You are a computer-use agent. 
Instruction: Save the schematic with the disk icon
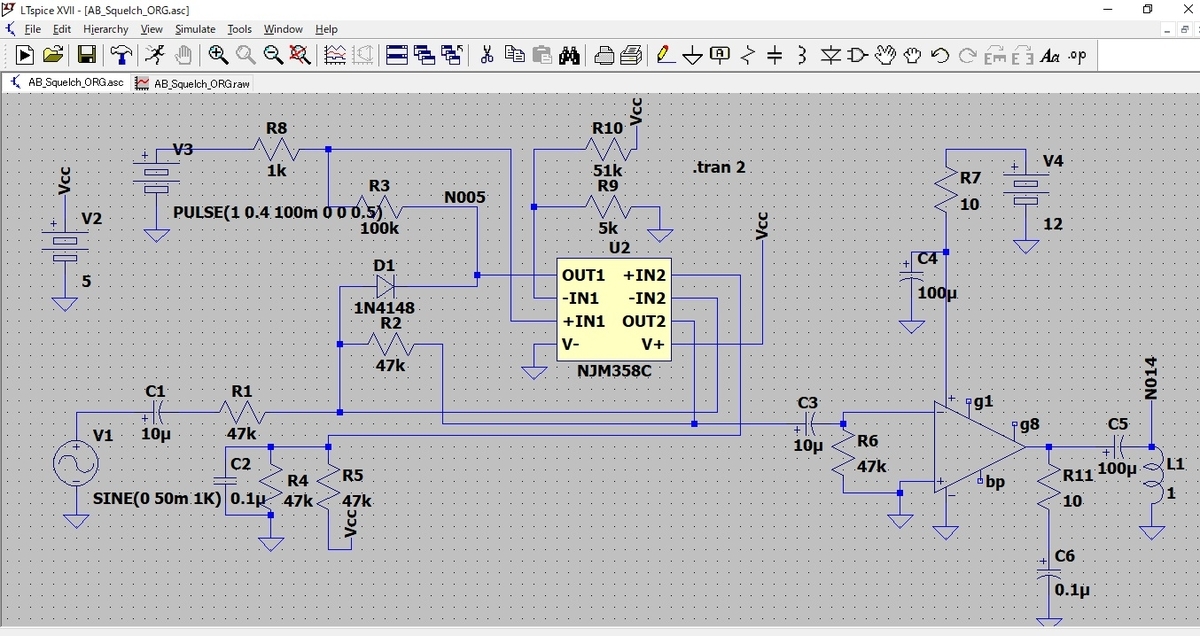click(x=86, y=55)
